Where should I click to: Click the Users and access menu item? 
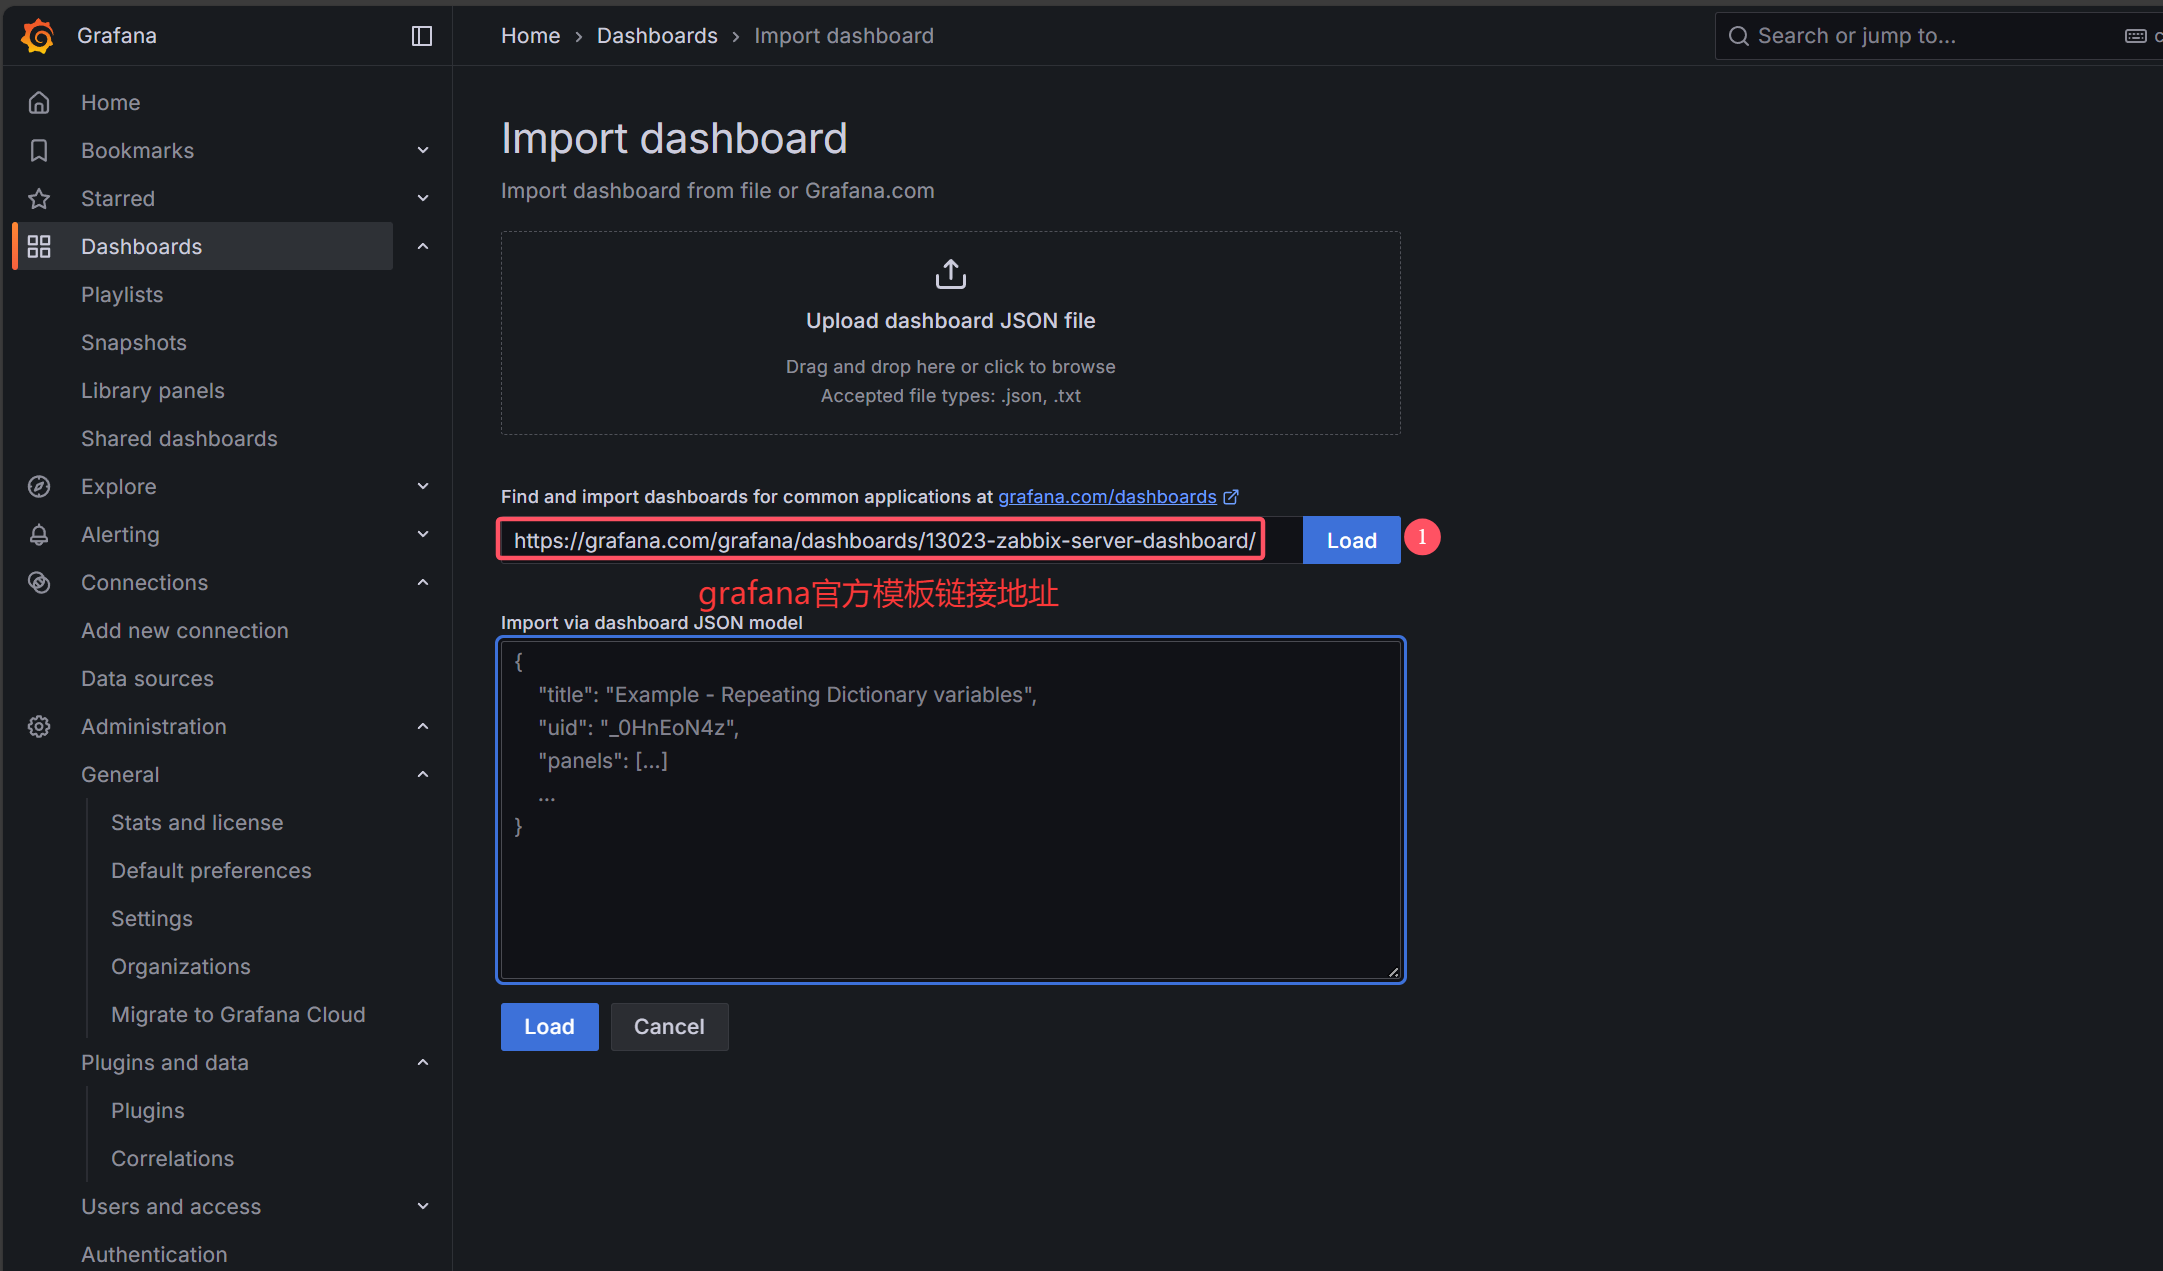point(171,1207)
